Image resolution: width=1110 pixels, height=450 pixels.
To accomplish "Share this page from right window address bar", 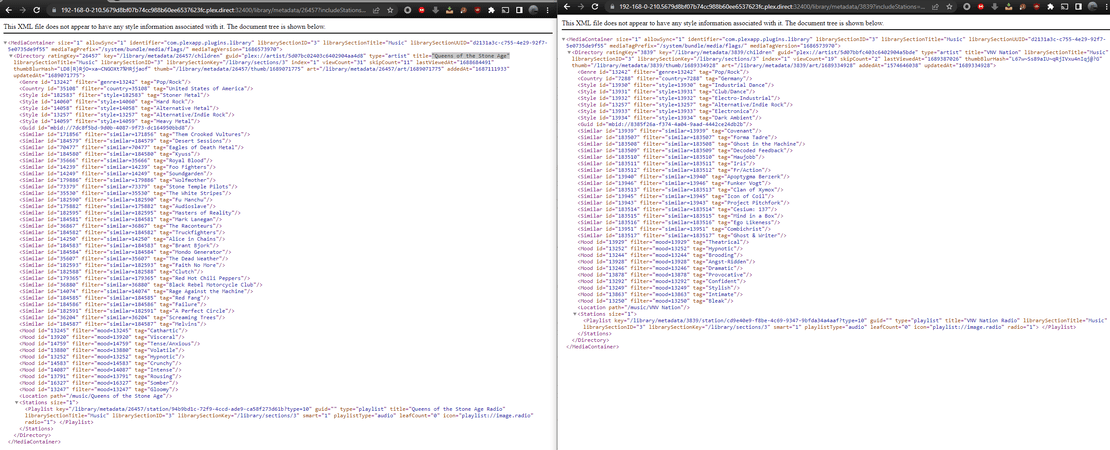I will (x=935, y=6).
